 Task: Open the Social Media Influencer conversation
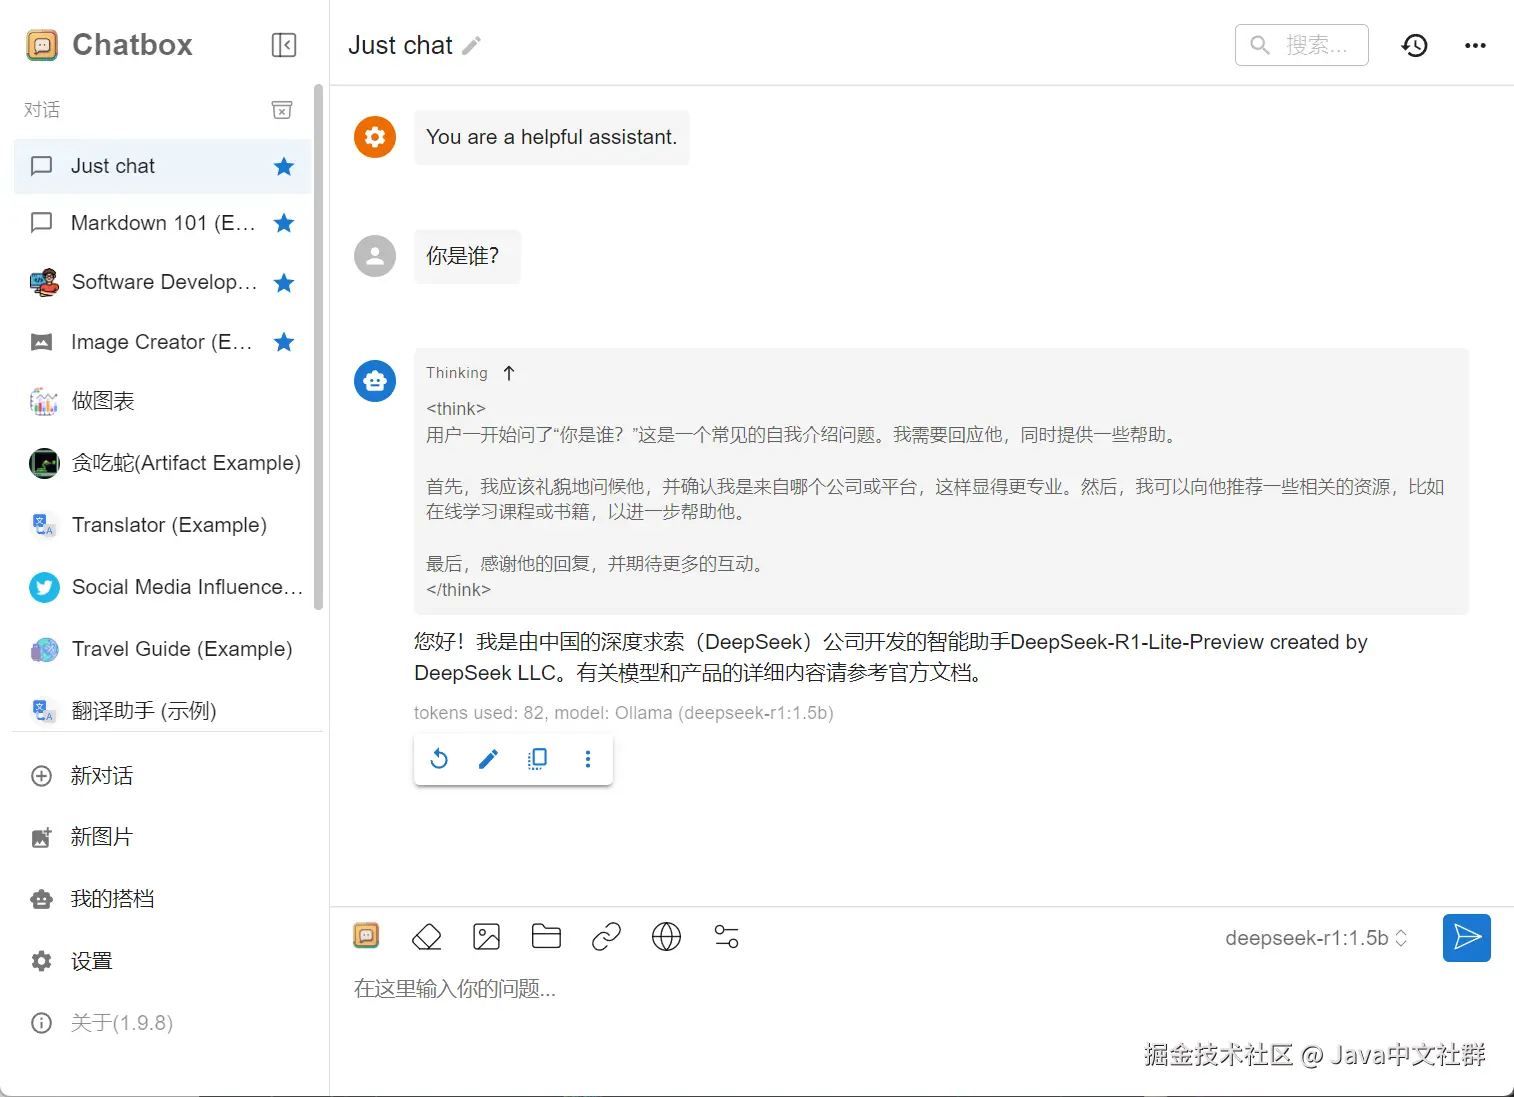coord(162,587)
